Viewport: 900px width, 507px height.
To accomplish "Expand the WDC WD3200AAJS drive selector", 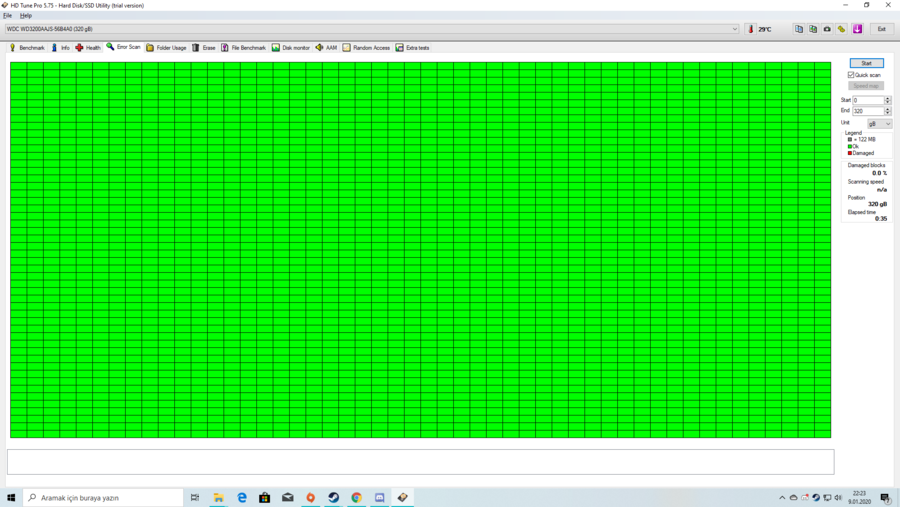I will click(x=372, y=29).
